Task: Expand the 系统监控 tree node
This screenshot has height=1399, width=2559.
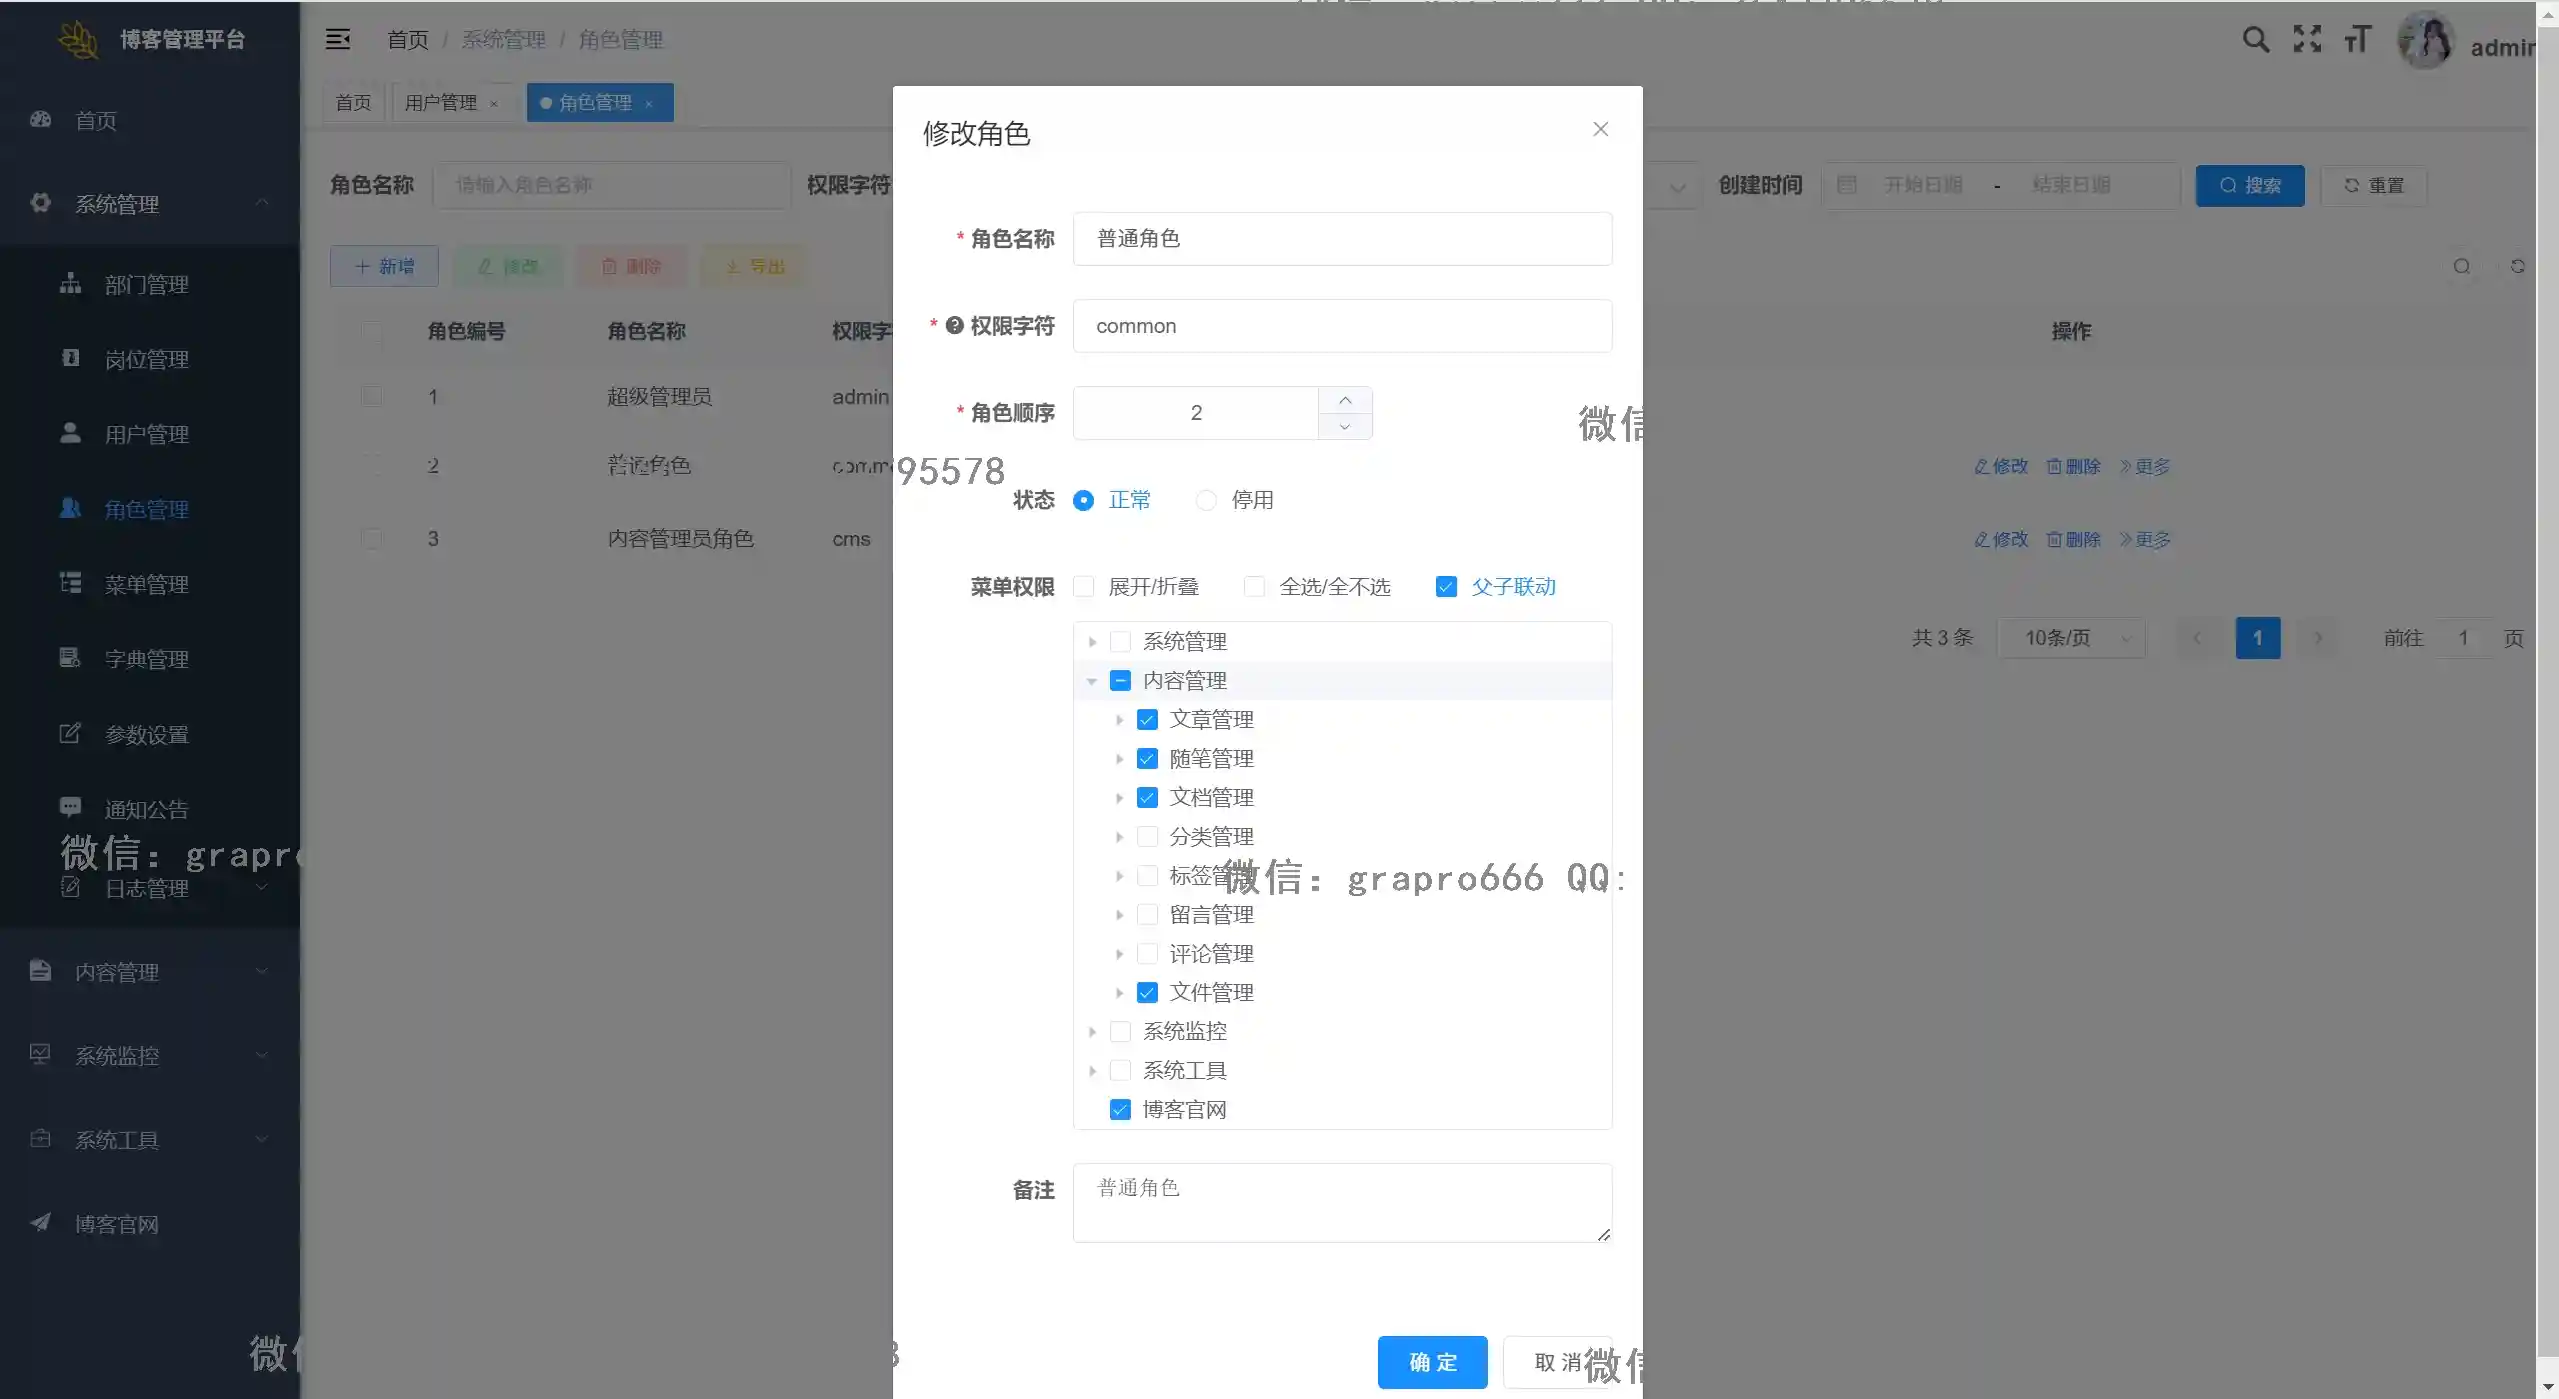Action: coord(1092,1032)
